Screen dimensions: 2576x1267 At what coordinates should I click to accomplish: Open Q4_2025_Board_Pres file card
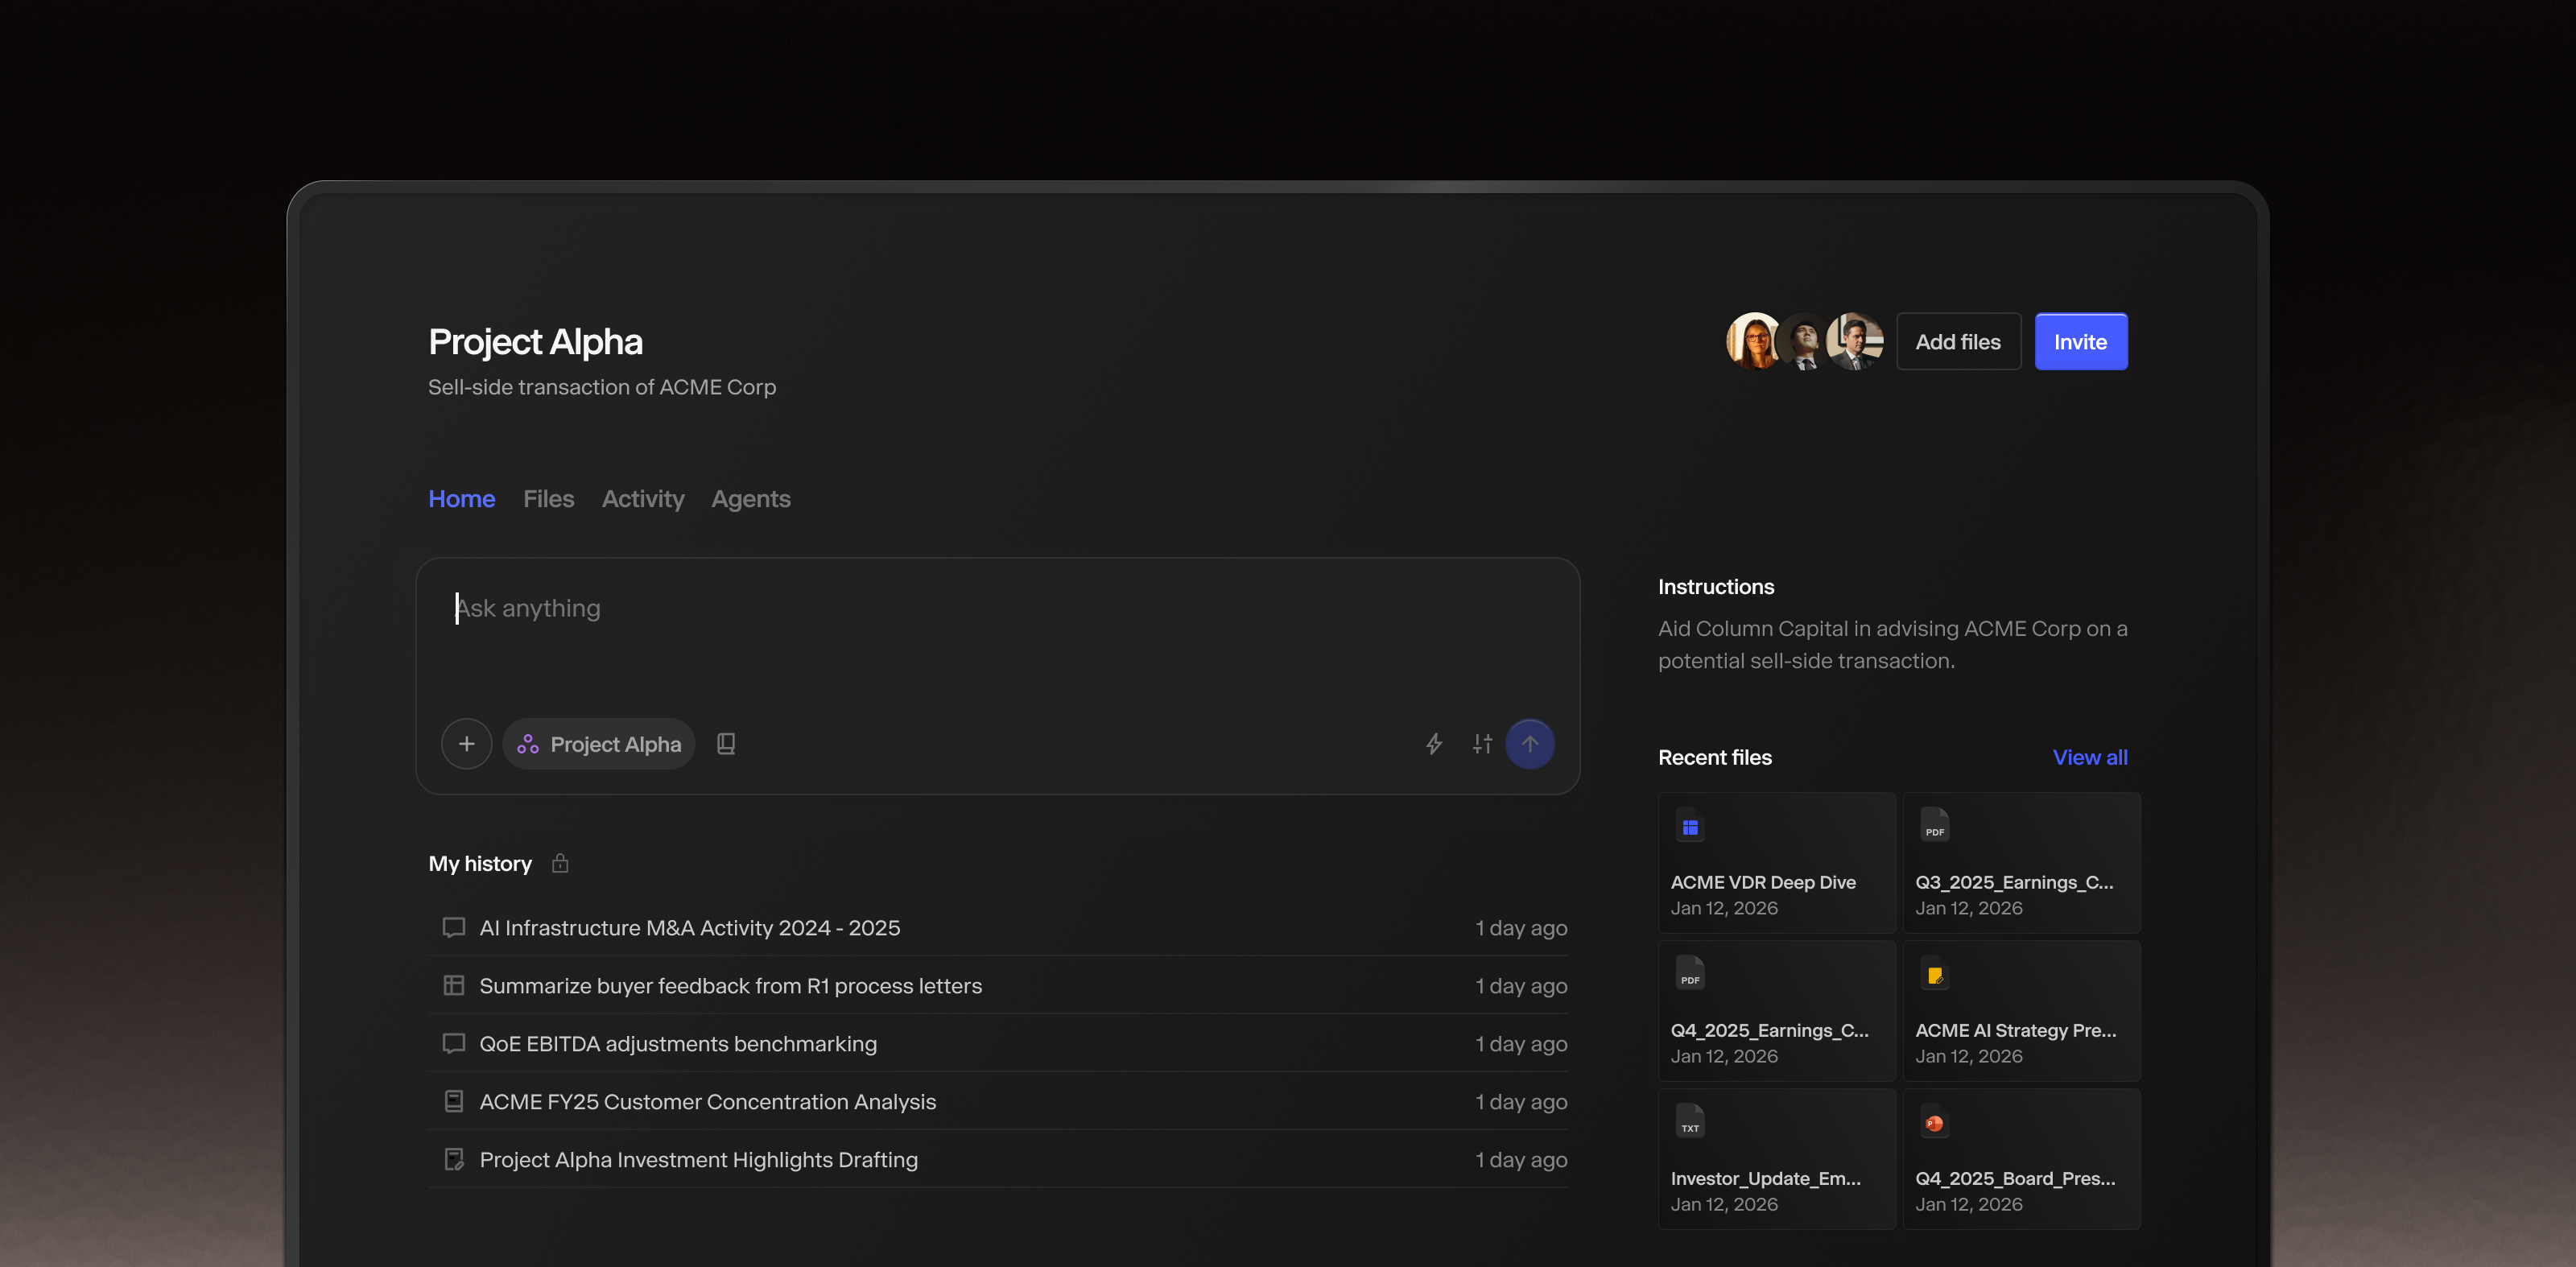click(x=2020, y=1159)
